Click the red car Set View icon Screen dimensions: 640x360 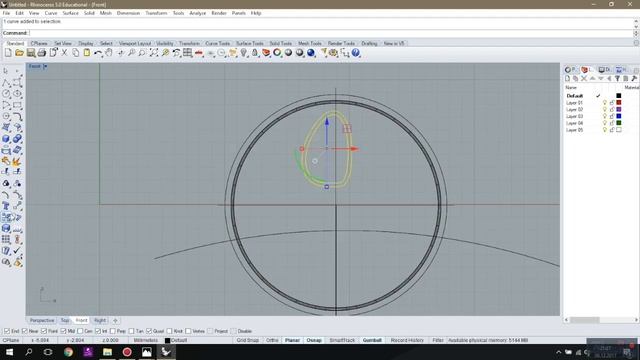199,53
